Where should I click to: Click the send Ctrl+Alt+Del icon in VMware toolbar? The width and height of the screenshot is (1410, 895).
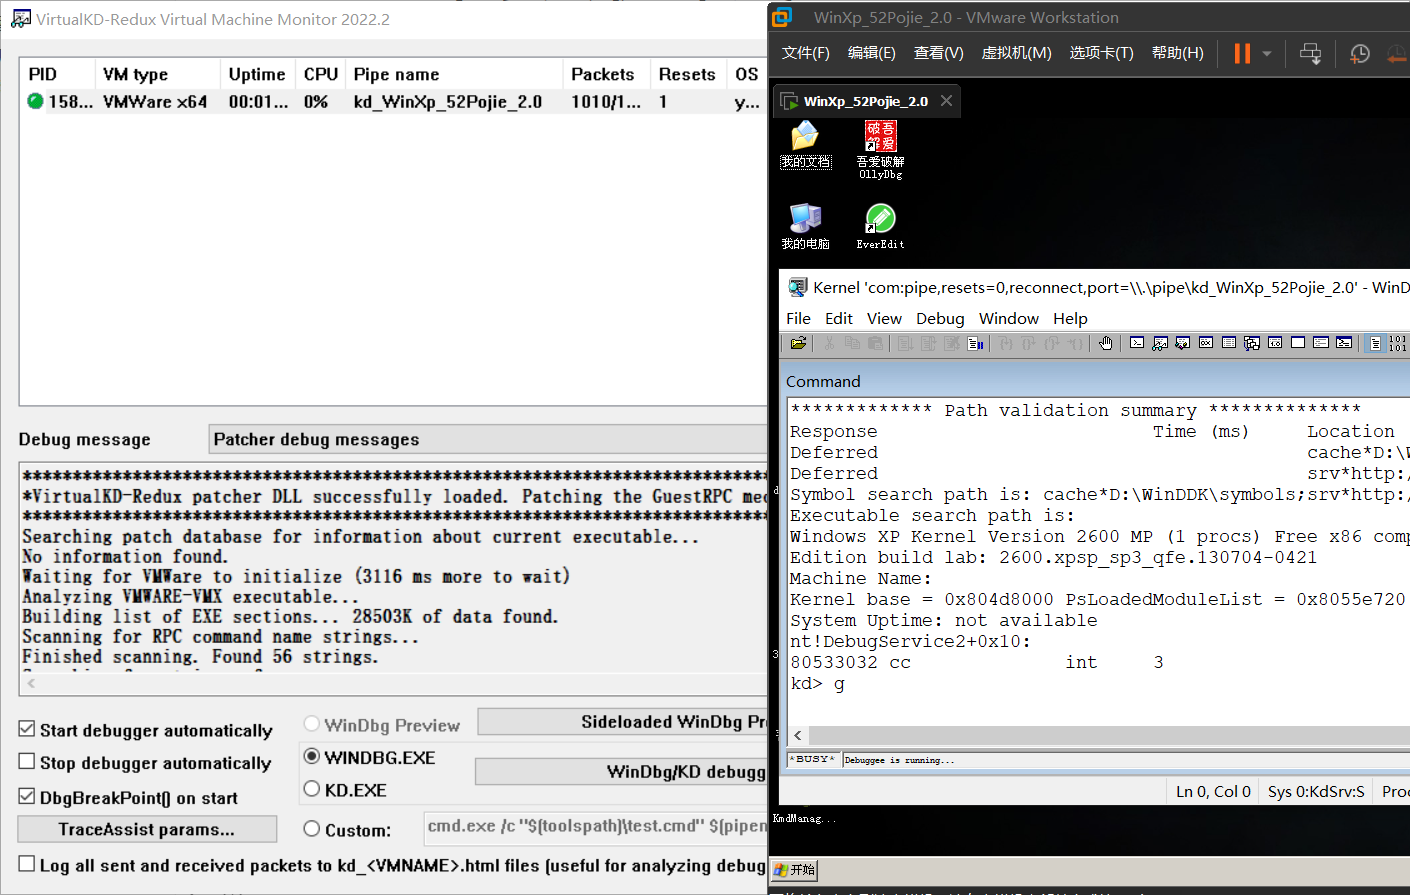[x=1310, y=54]
